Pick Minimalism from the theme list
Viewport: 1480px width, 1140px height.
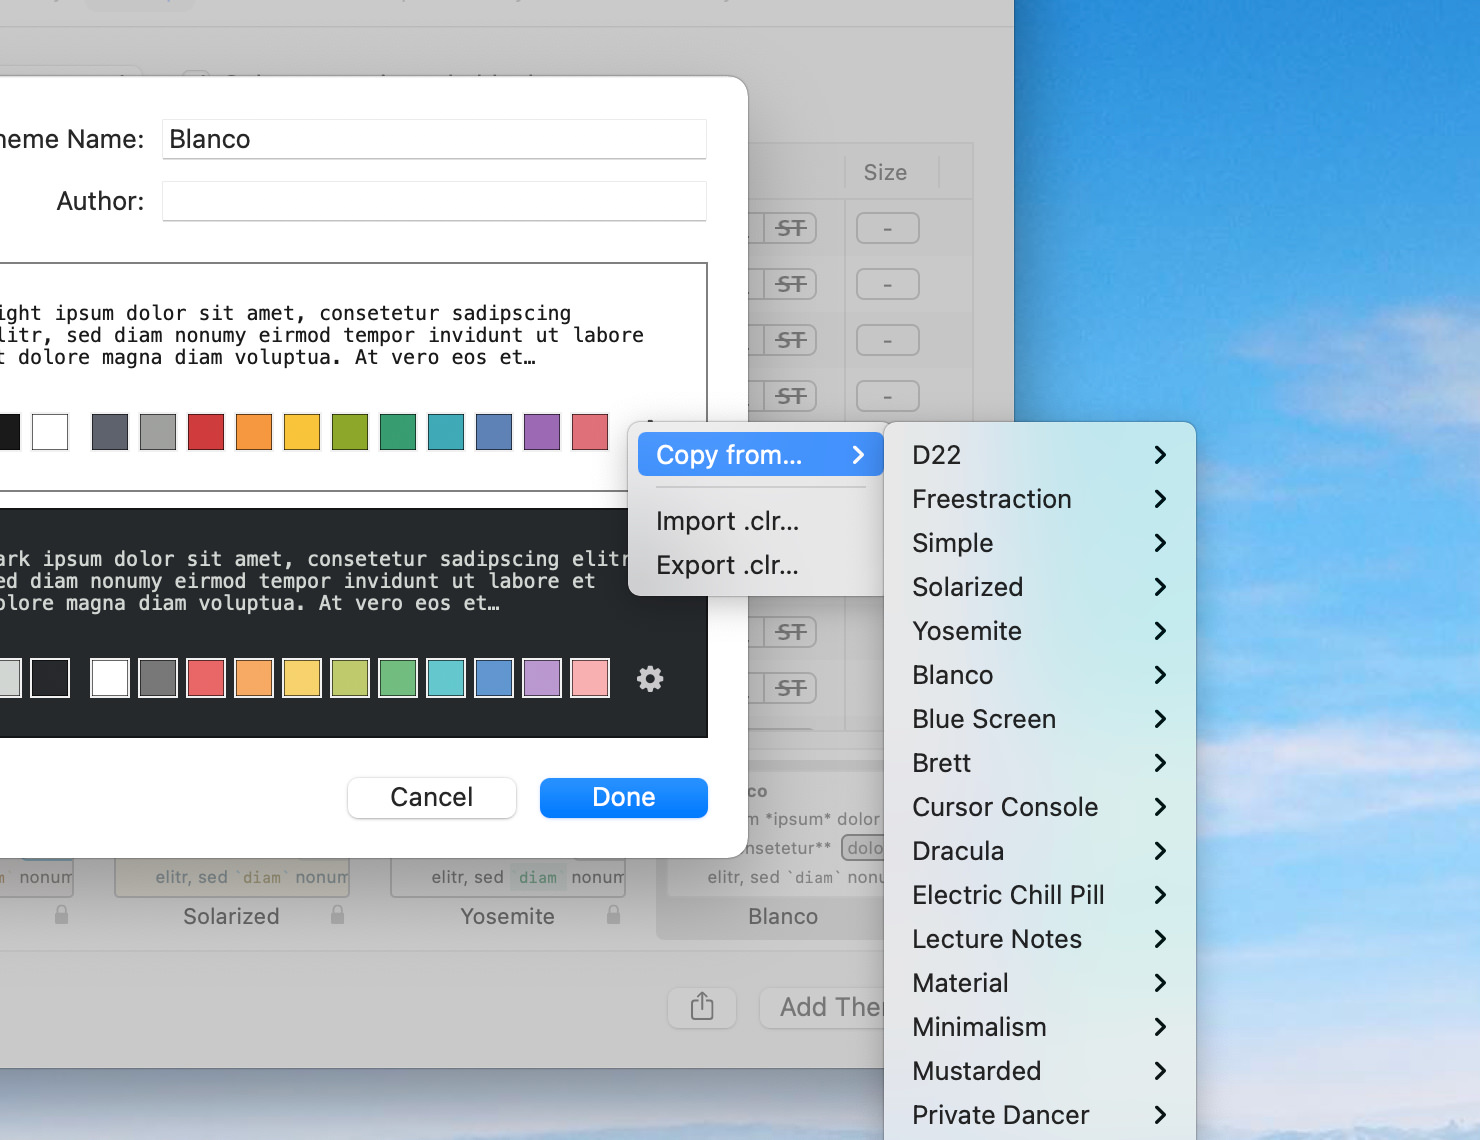1040,1027
